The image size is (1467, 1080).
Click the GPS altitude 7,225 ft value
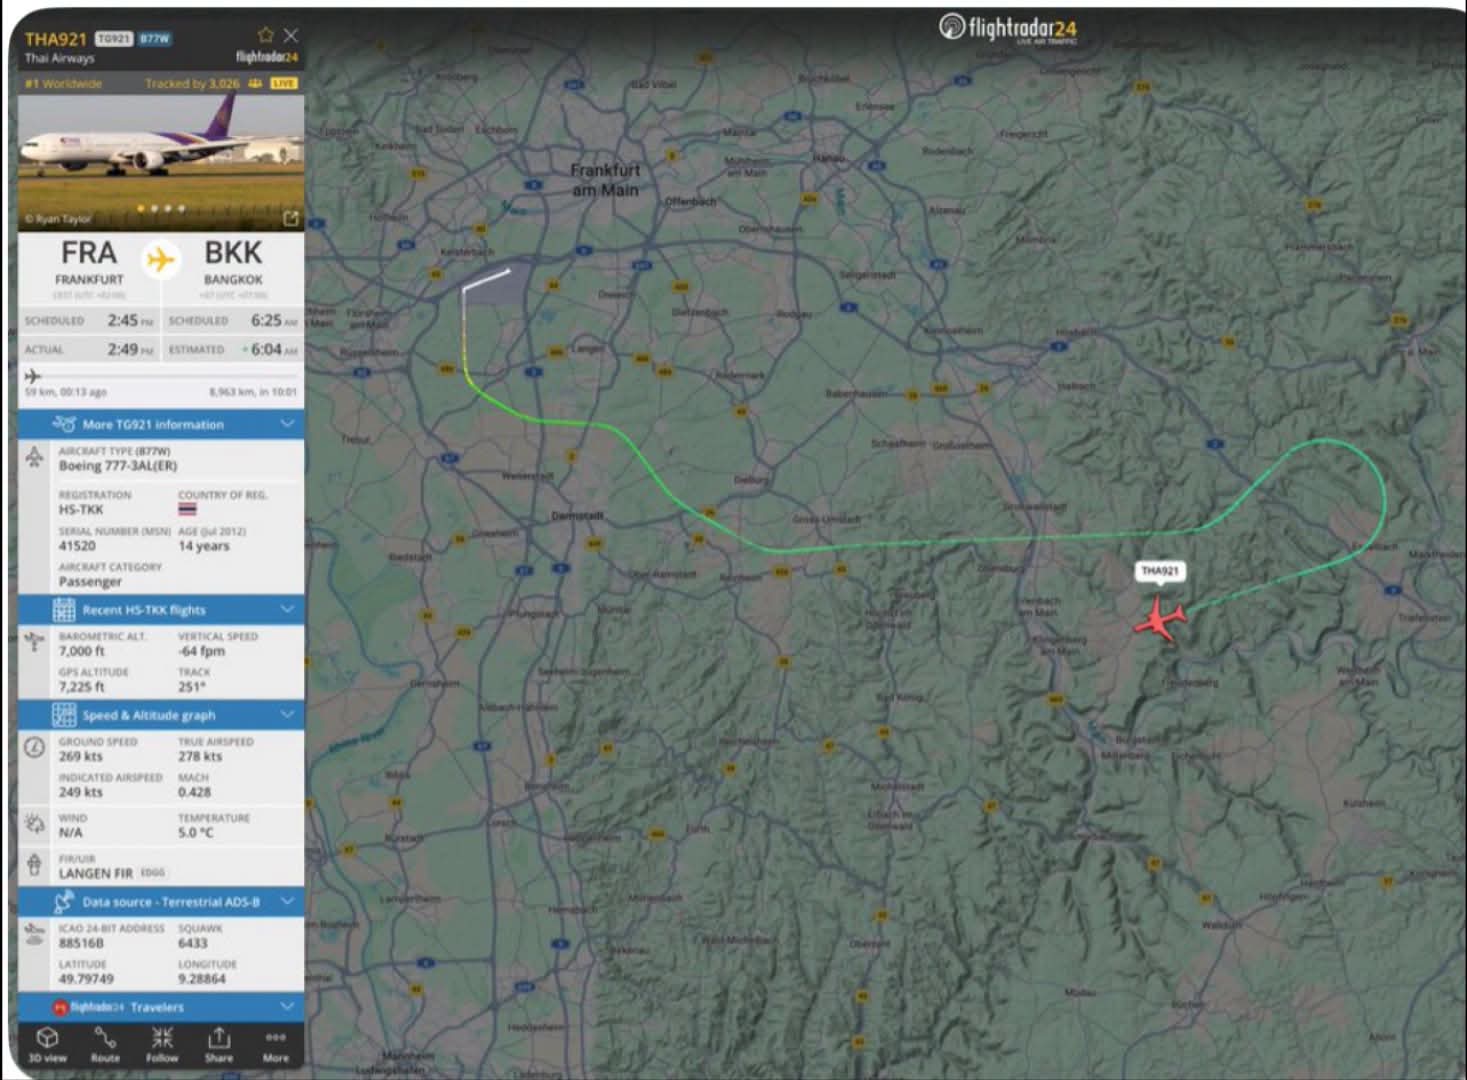click(81, 687)
